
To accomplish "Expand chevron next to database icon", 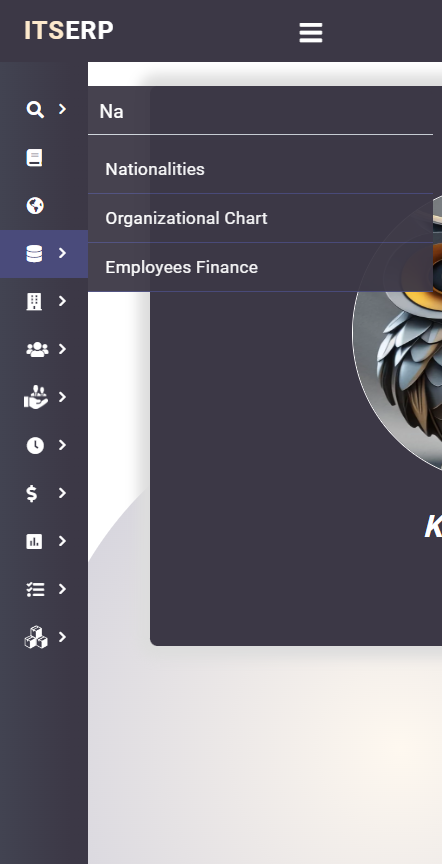I will point(62,253).
